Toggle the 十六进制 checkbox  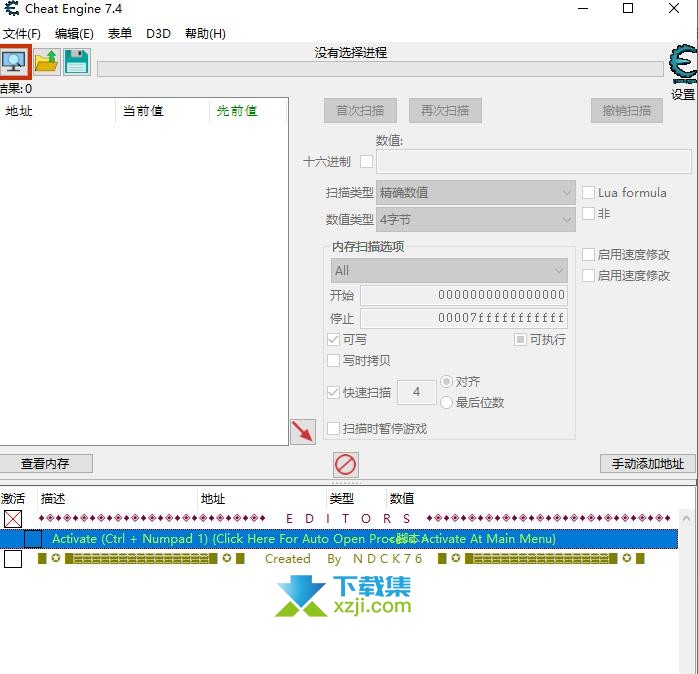[366, 161]
